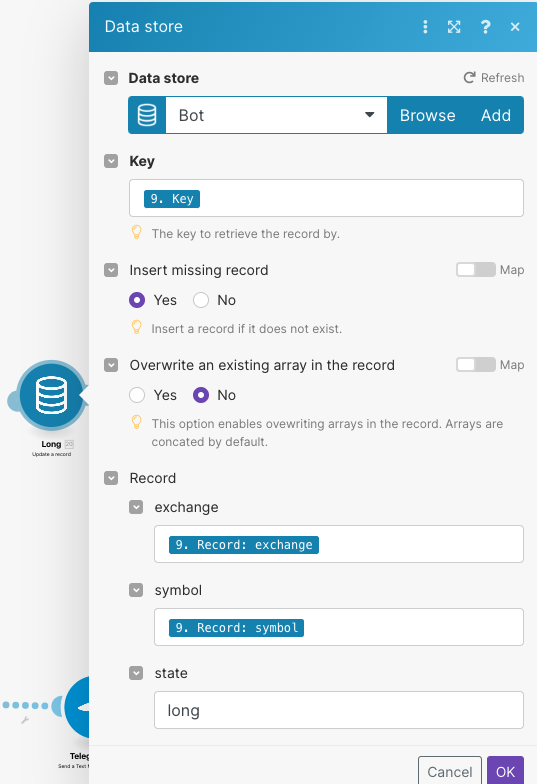Select the Telegram module icon
The width and height of the screenshot is (537, 784).
(x=77, y=706)
